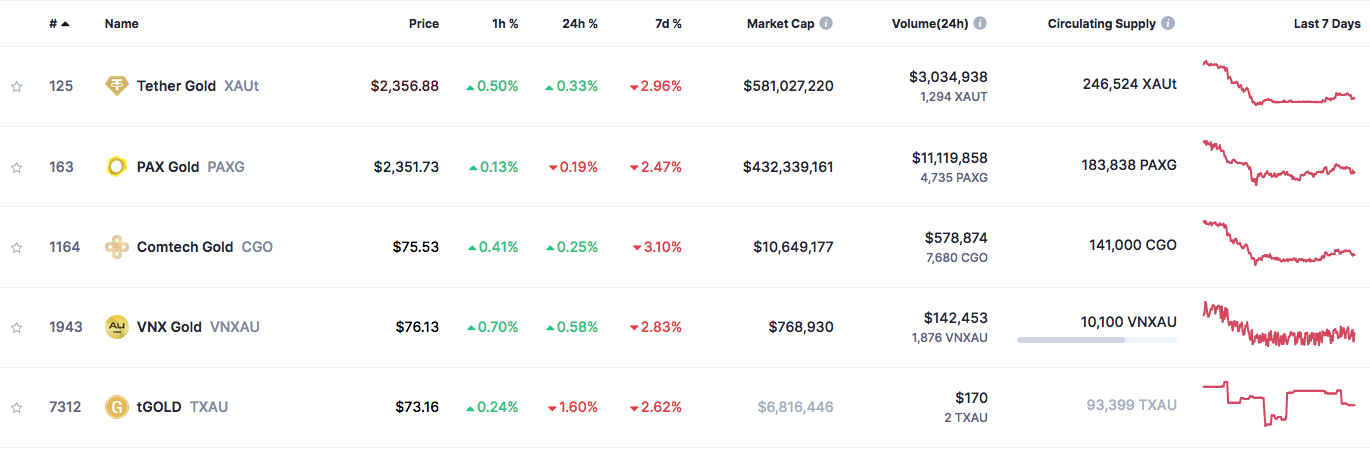Click the tGOLD coin logo
Image resolution: width=1370 pixels, height=450 pixels.
click(x=117, y=407)
